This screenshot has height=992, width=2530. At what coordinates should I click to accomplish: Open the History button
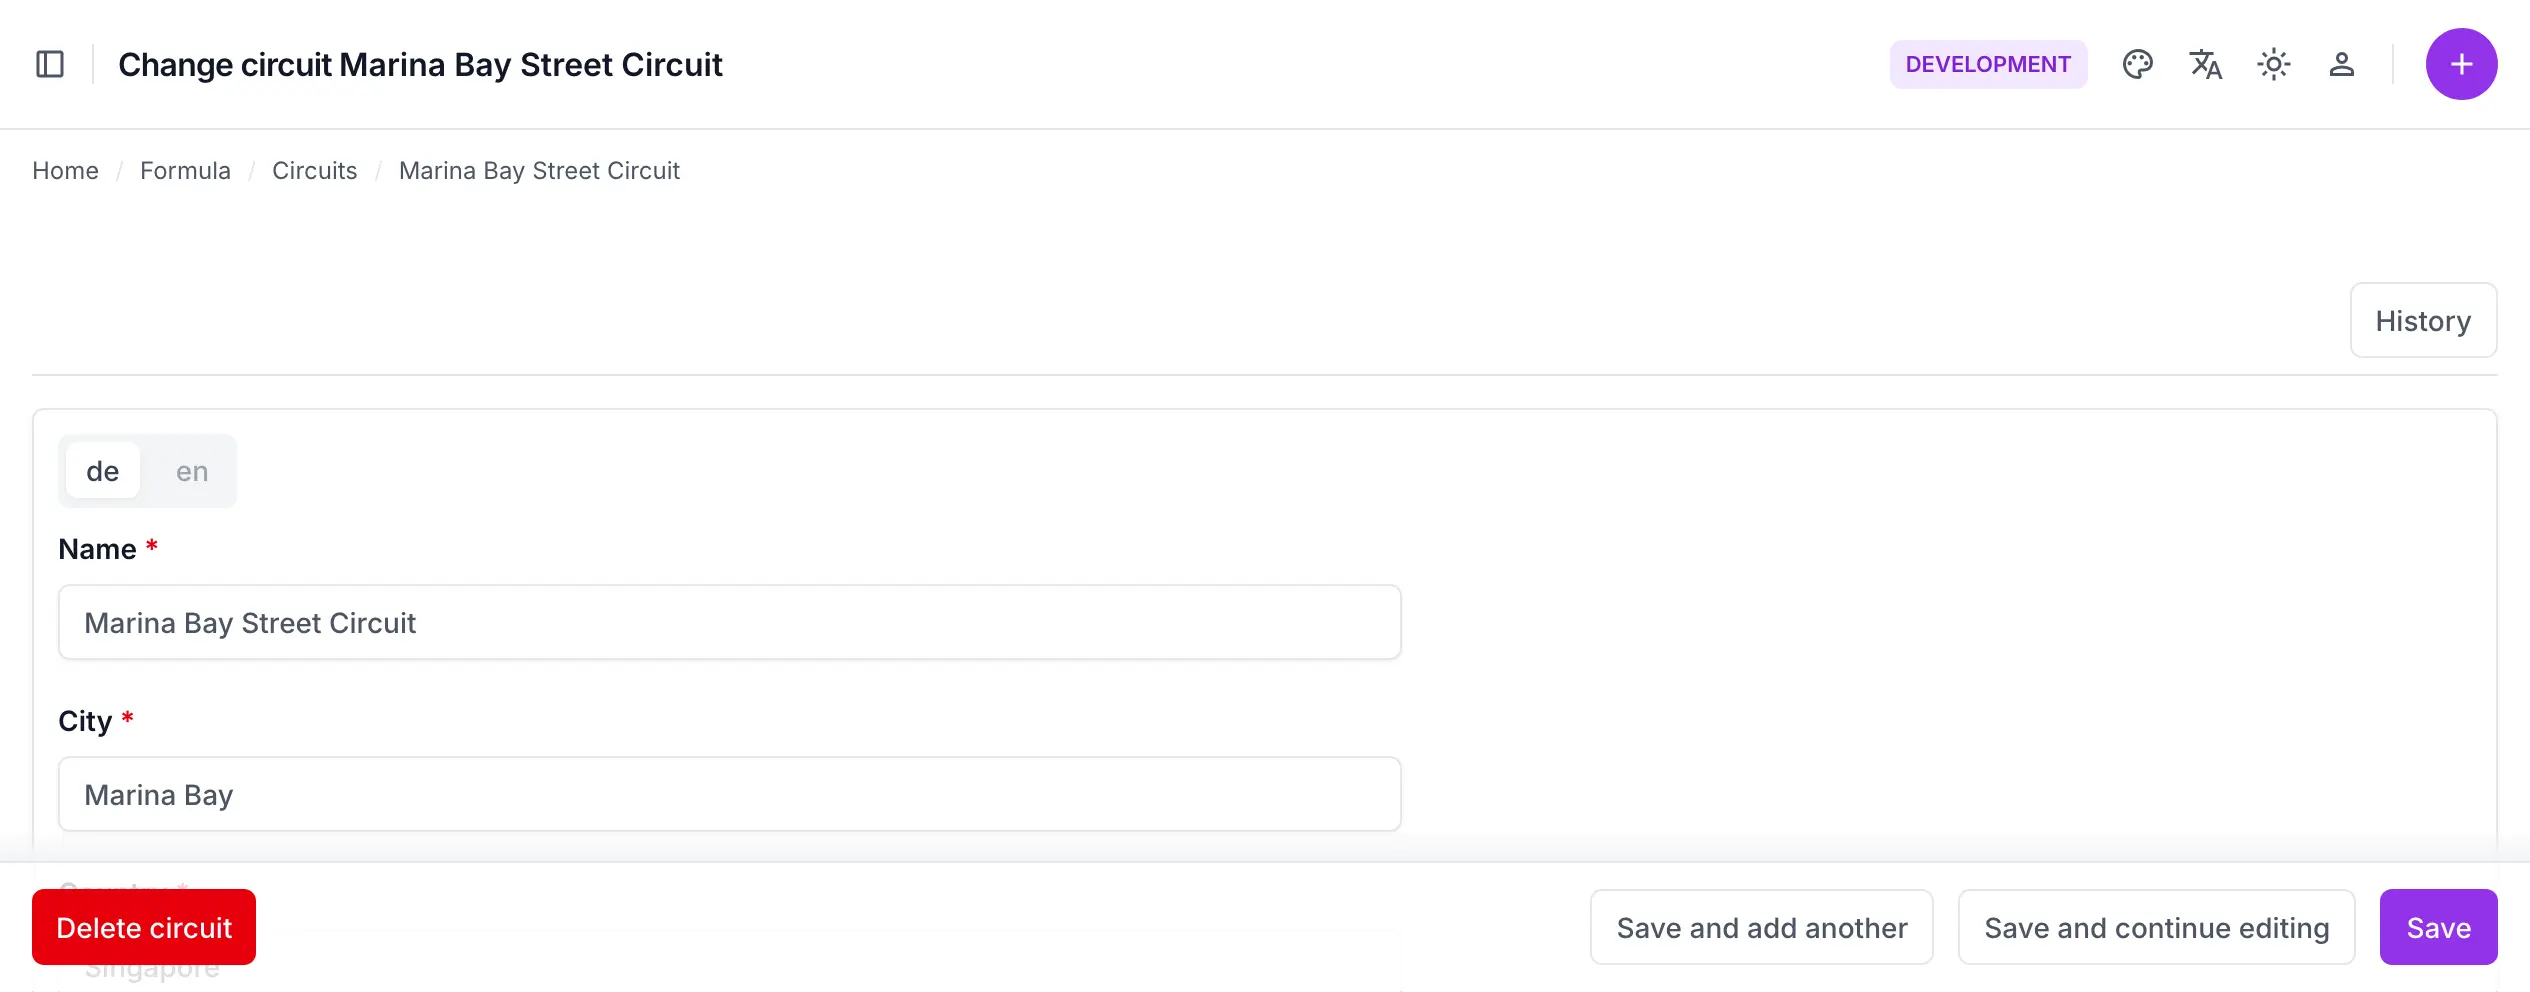click(2423, 320)
